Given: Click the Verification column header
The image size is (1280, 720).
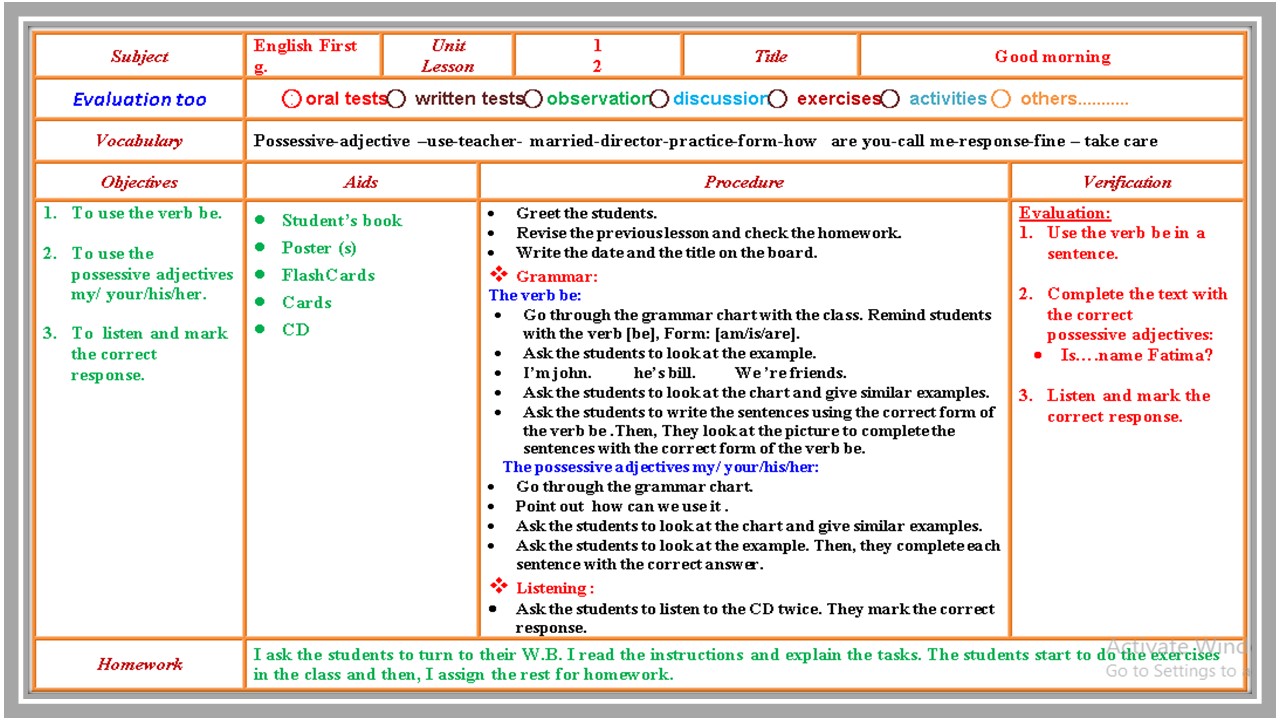Looking at the screenshot, I should pyautogui.click(x=1127, y=182).
